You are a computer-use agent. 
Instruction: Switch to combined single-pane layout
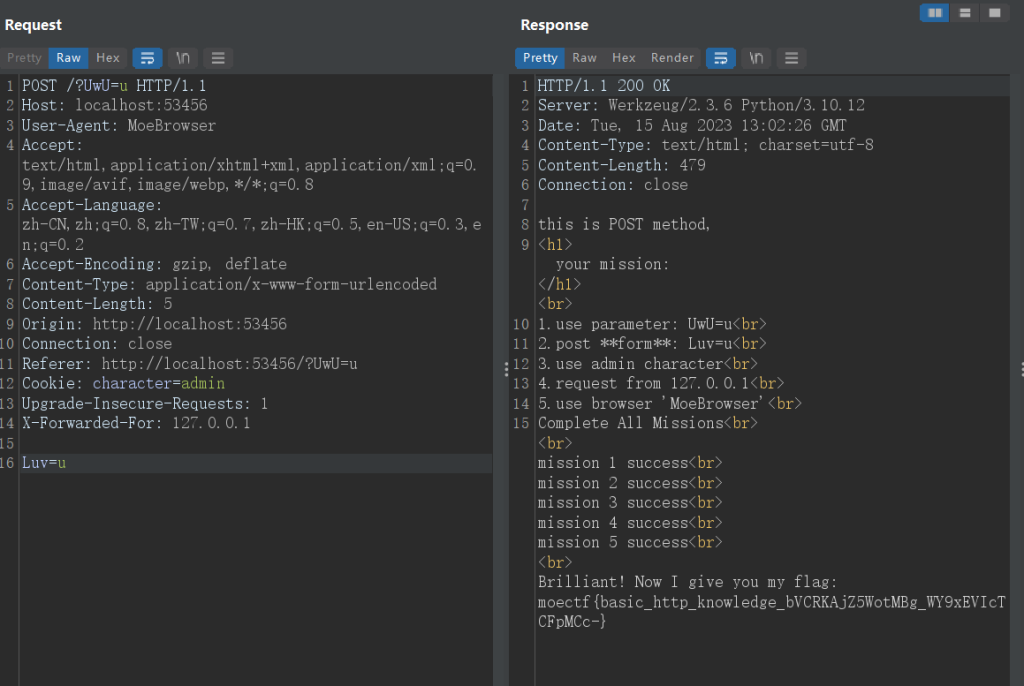tap(995, 13)
